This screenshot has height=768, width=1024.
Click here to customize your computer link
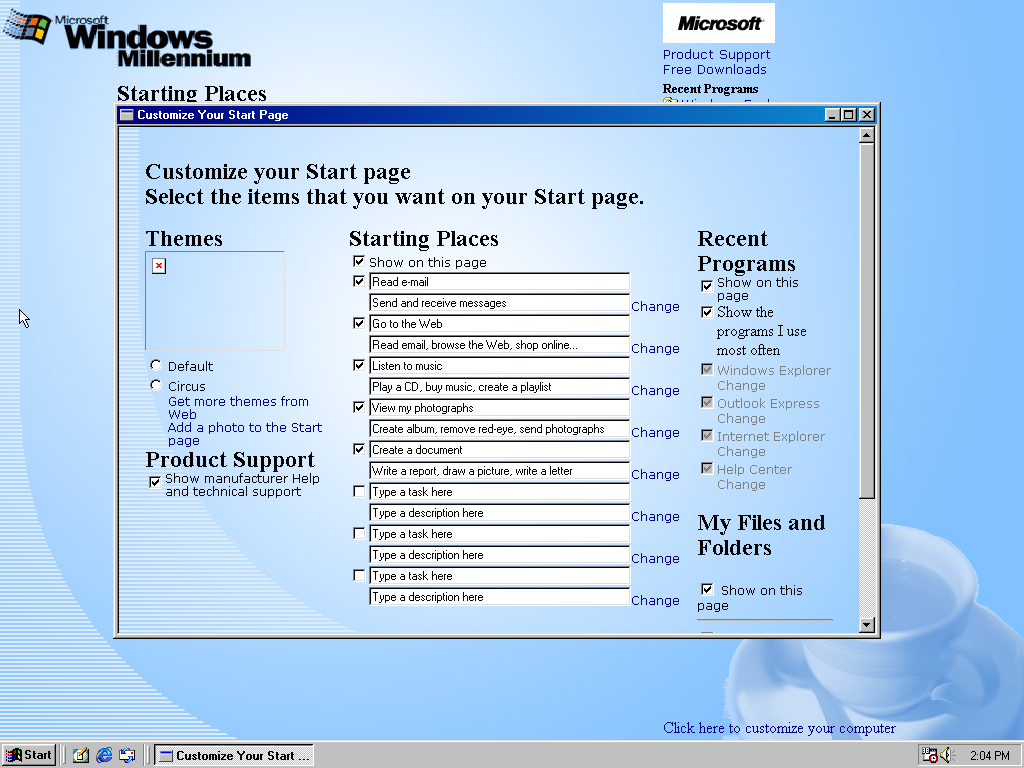779,728
